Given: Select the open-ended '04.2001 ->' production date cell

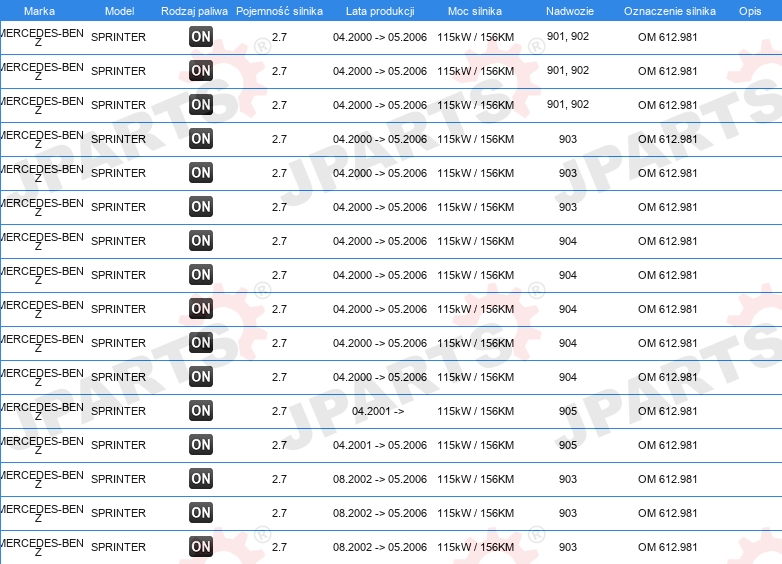Looking at the screenshot, I should tap(378, 411).
